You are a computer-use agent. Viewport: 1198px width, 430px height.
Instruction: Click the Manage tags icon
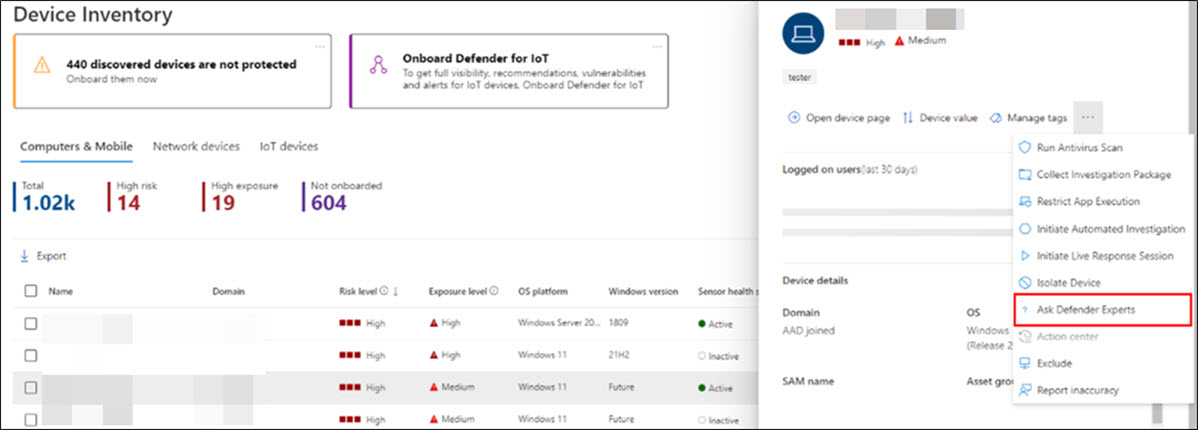click(x=996, y=118)
